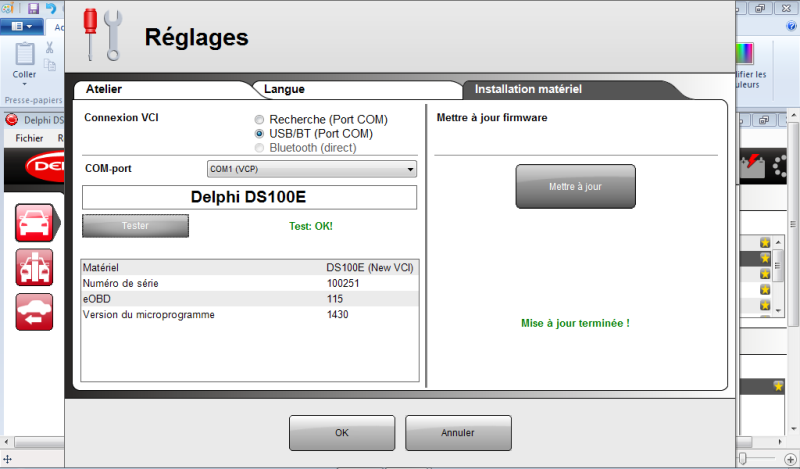Viewport: 800px width, 469px height.
Task: Click the first star favorite icon in list
Action: click(765, 242)
